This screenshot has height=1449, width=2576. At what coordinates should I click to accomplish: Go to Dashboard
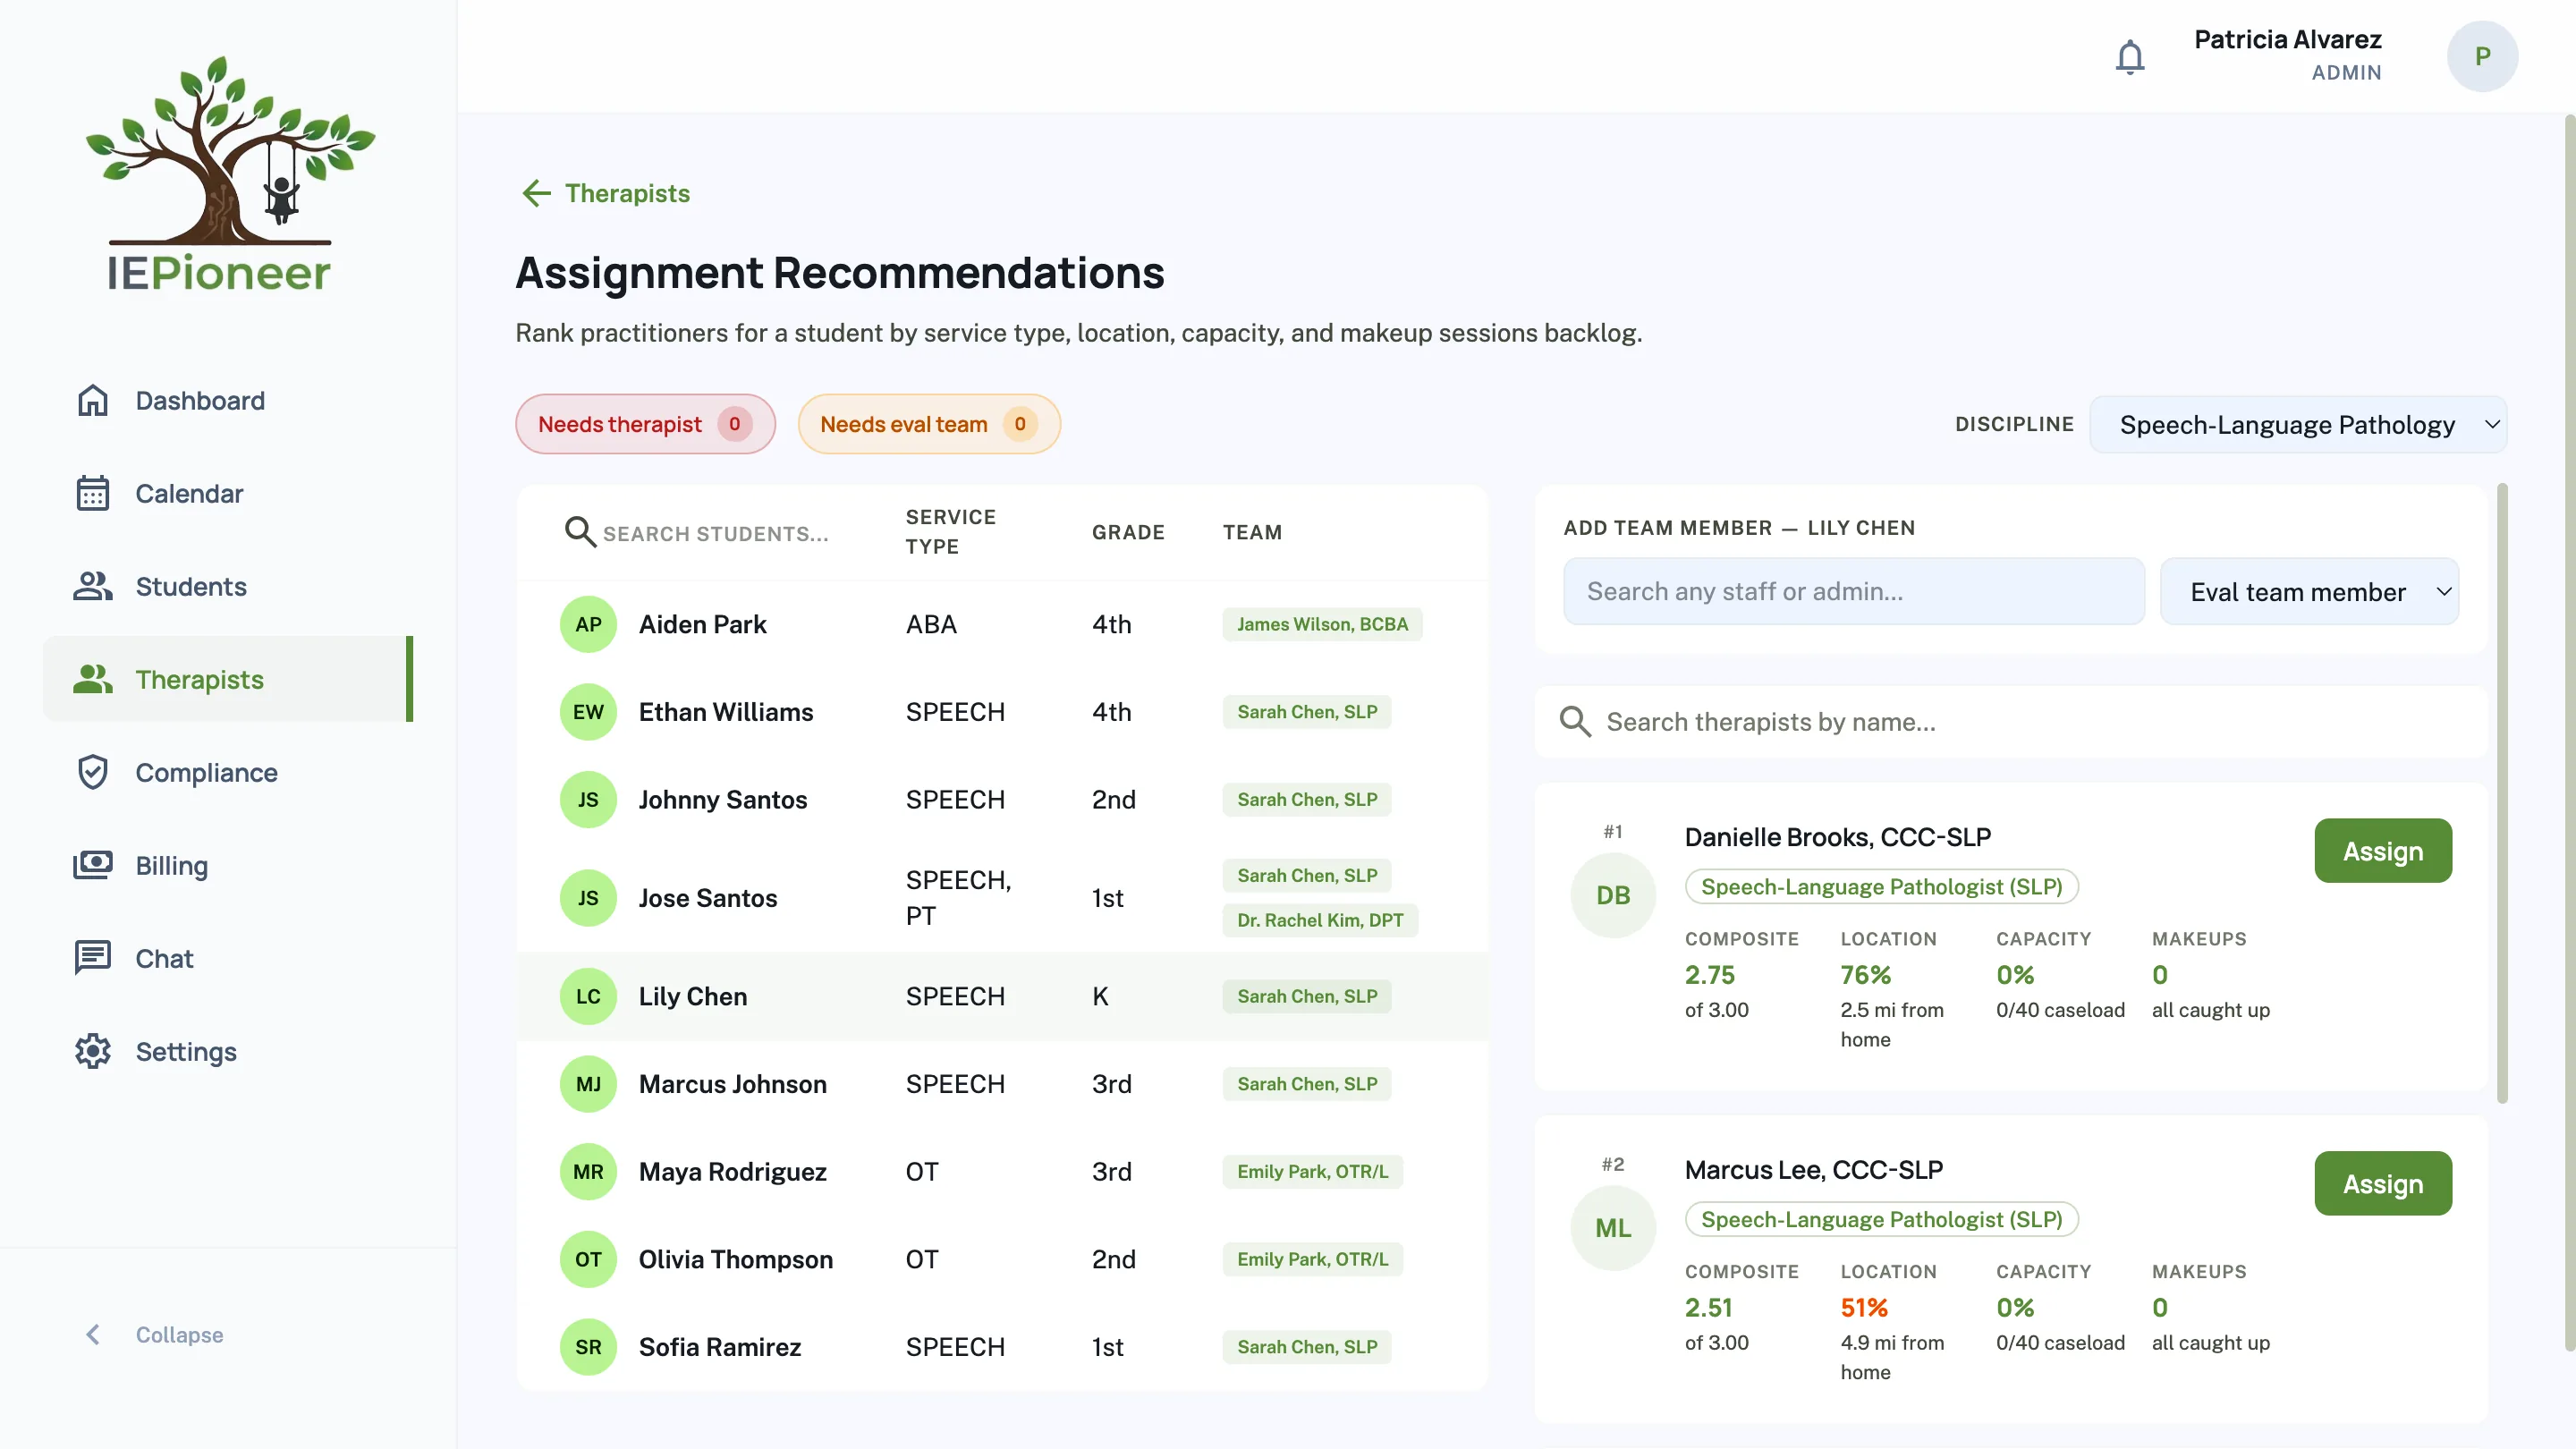coord(228,401)
